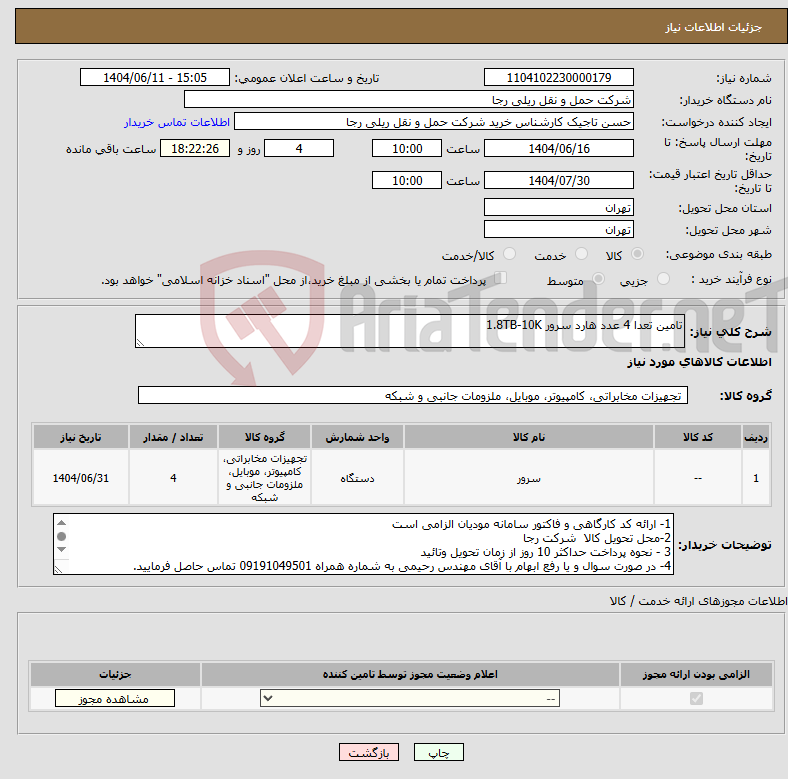
Task: Click the بازگشت (Back) button
Action: [x=369, y=752]
